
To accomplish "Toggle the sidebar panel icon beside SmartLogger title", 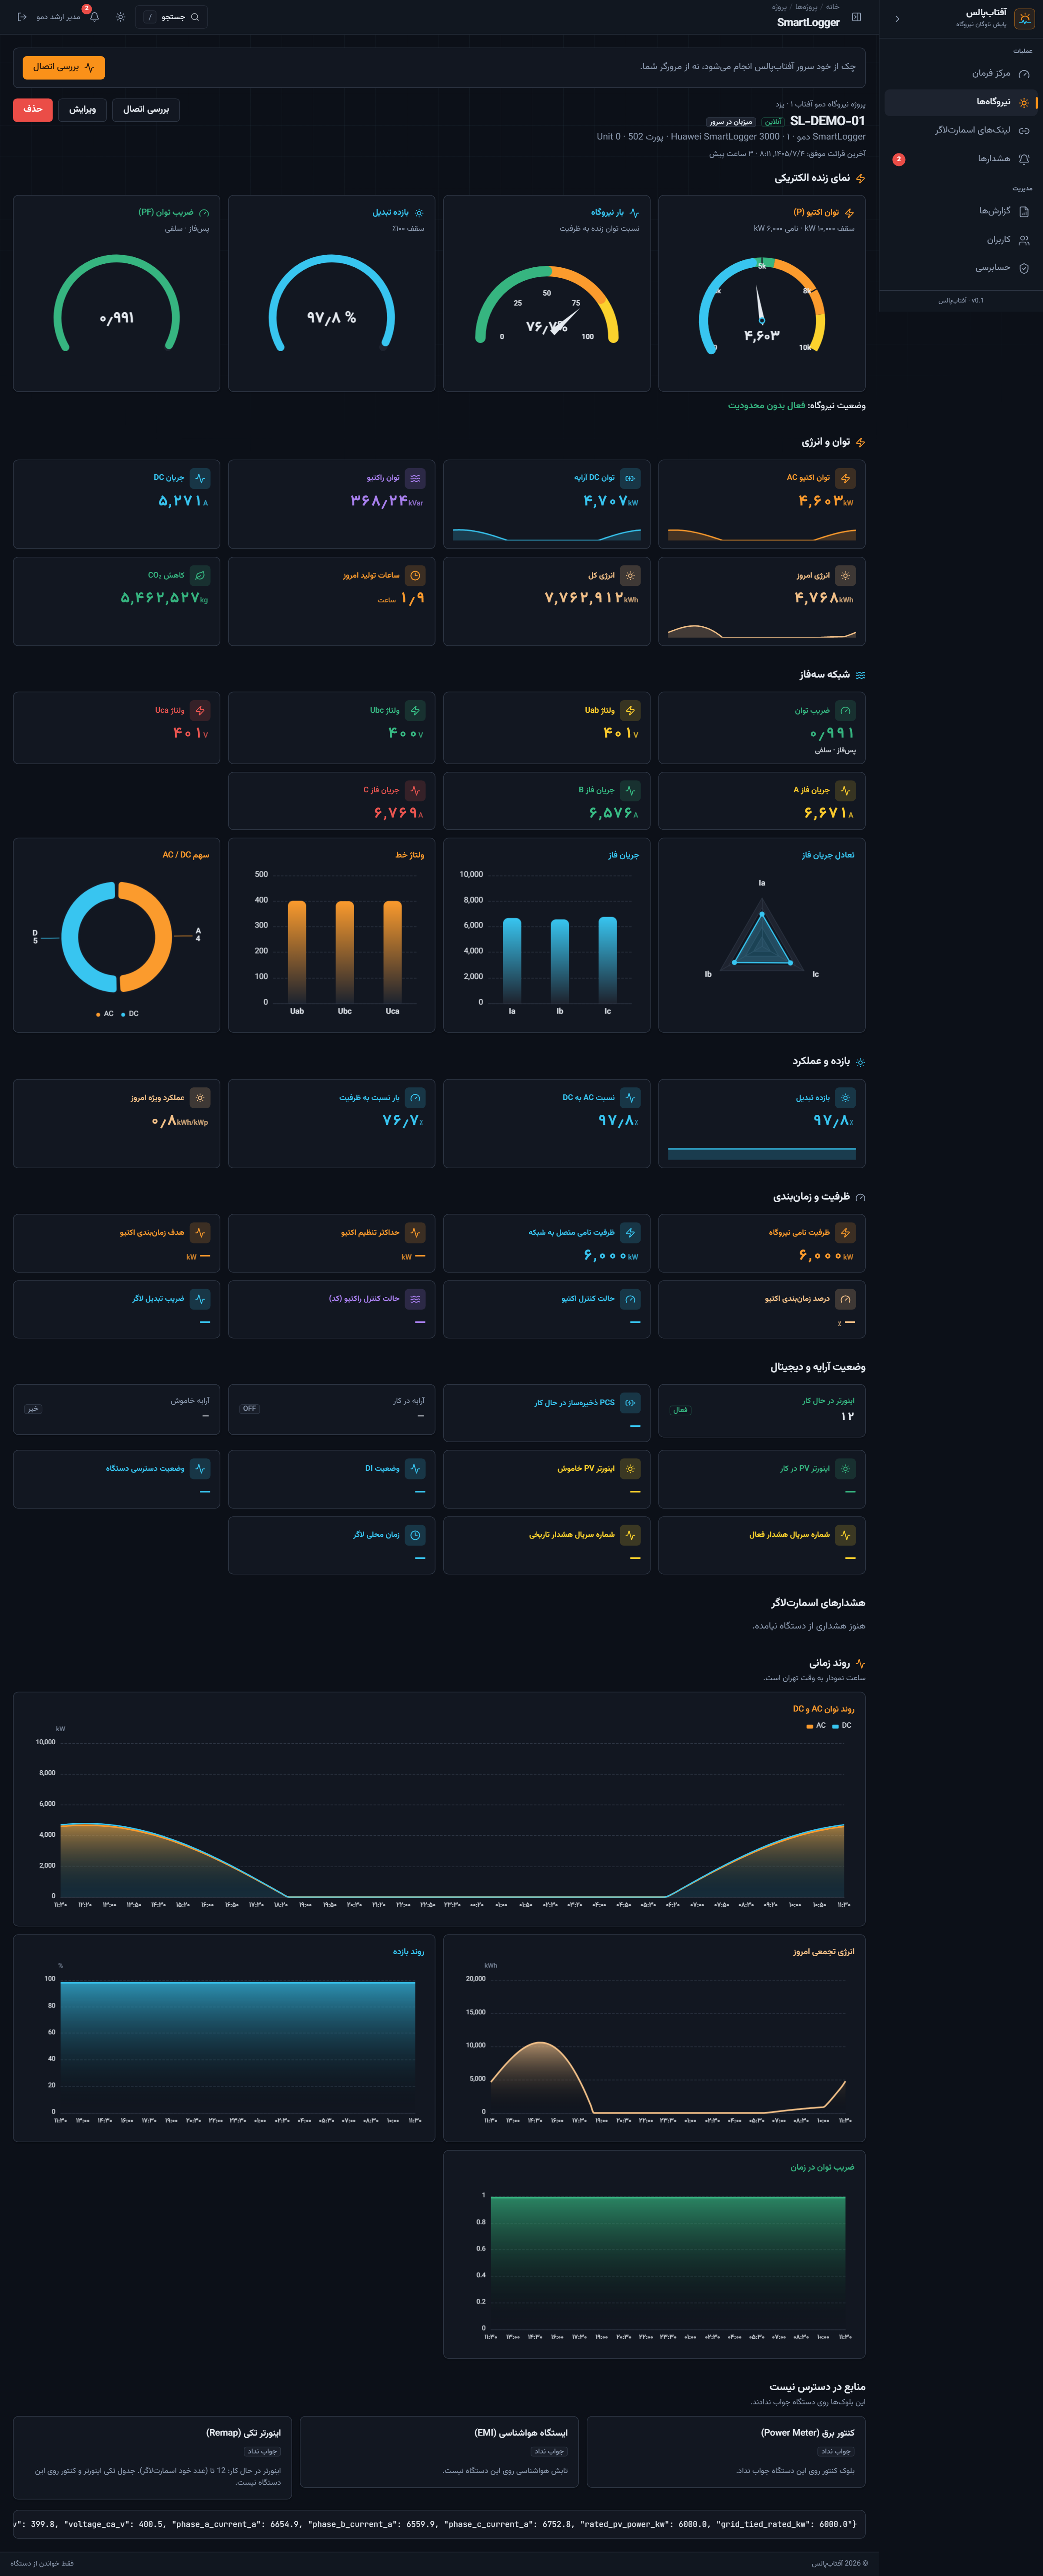I will [x=856, y=17].
